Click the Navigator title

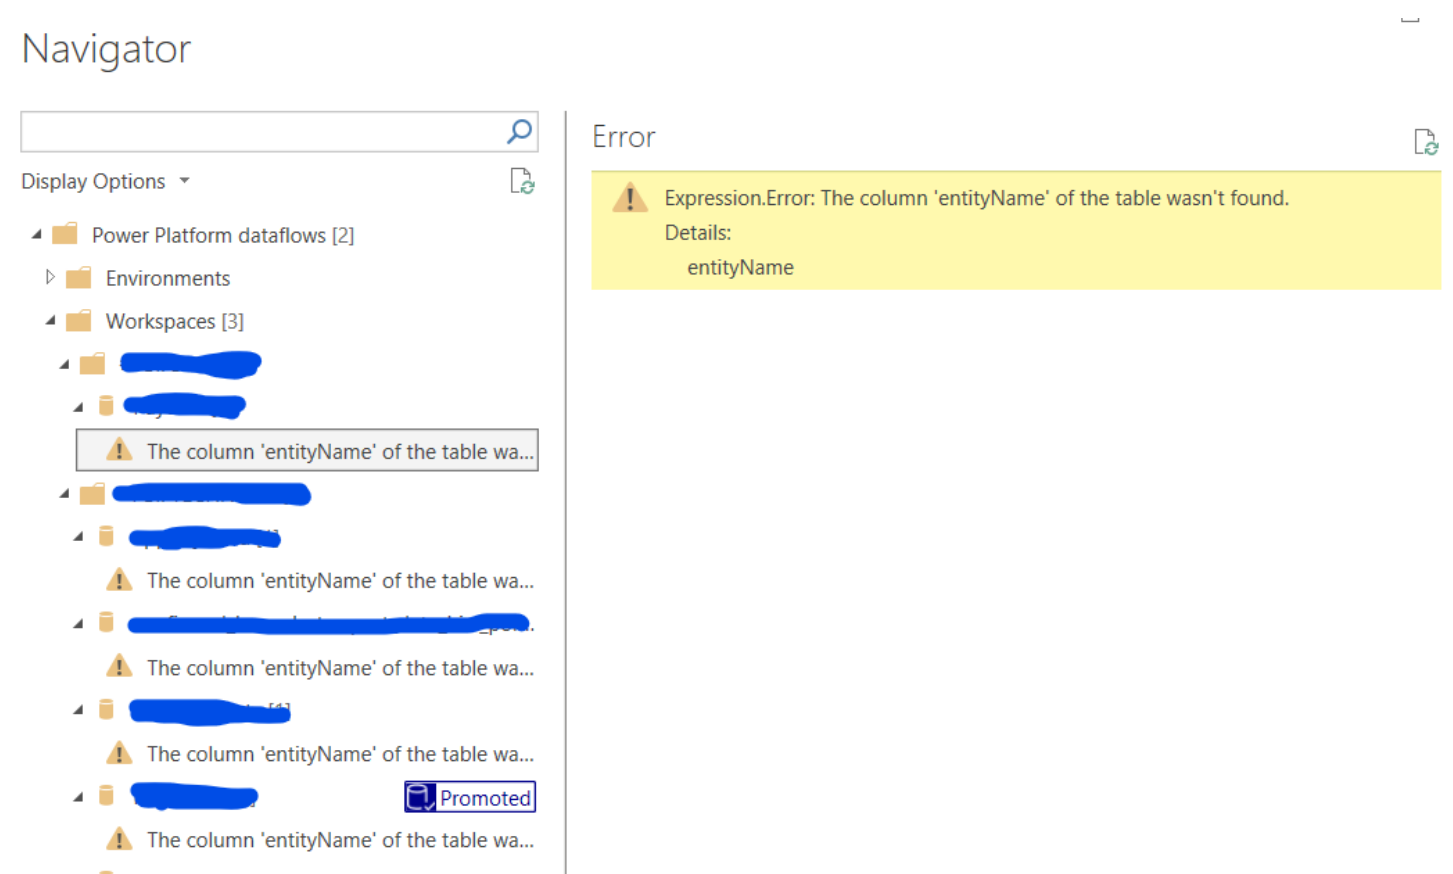pyautogui.click(x=106, y=49)
